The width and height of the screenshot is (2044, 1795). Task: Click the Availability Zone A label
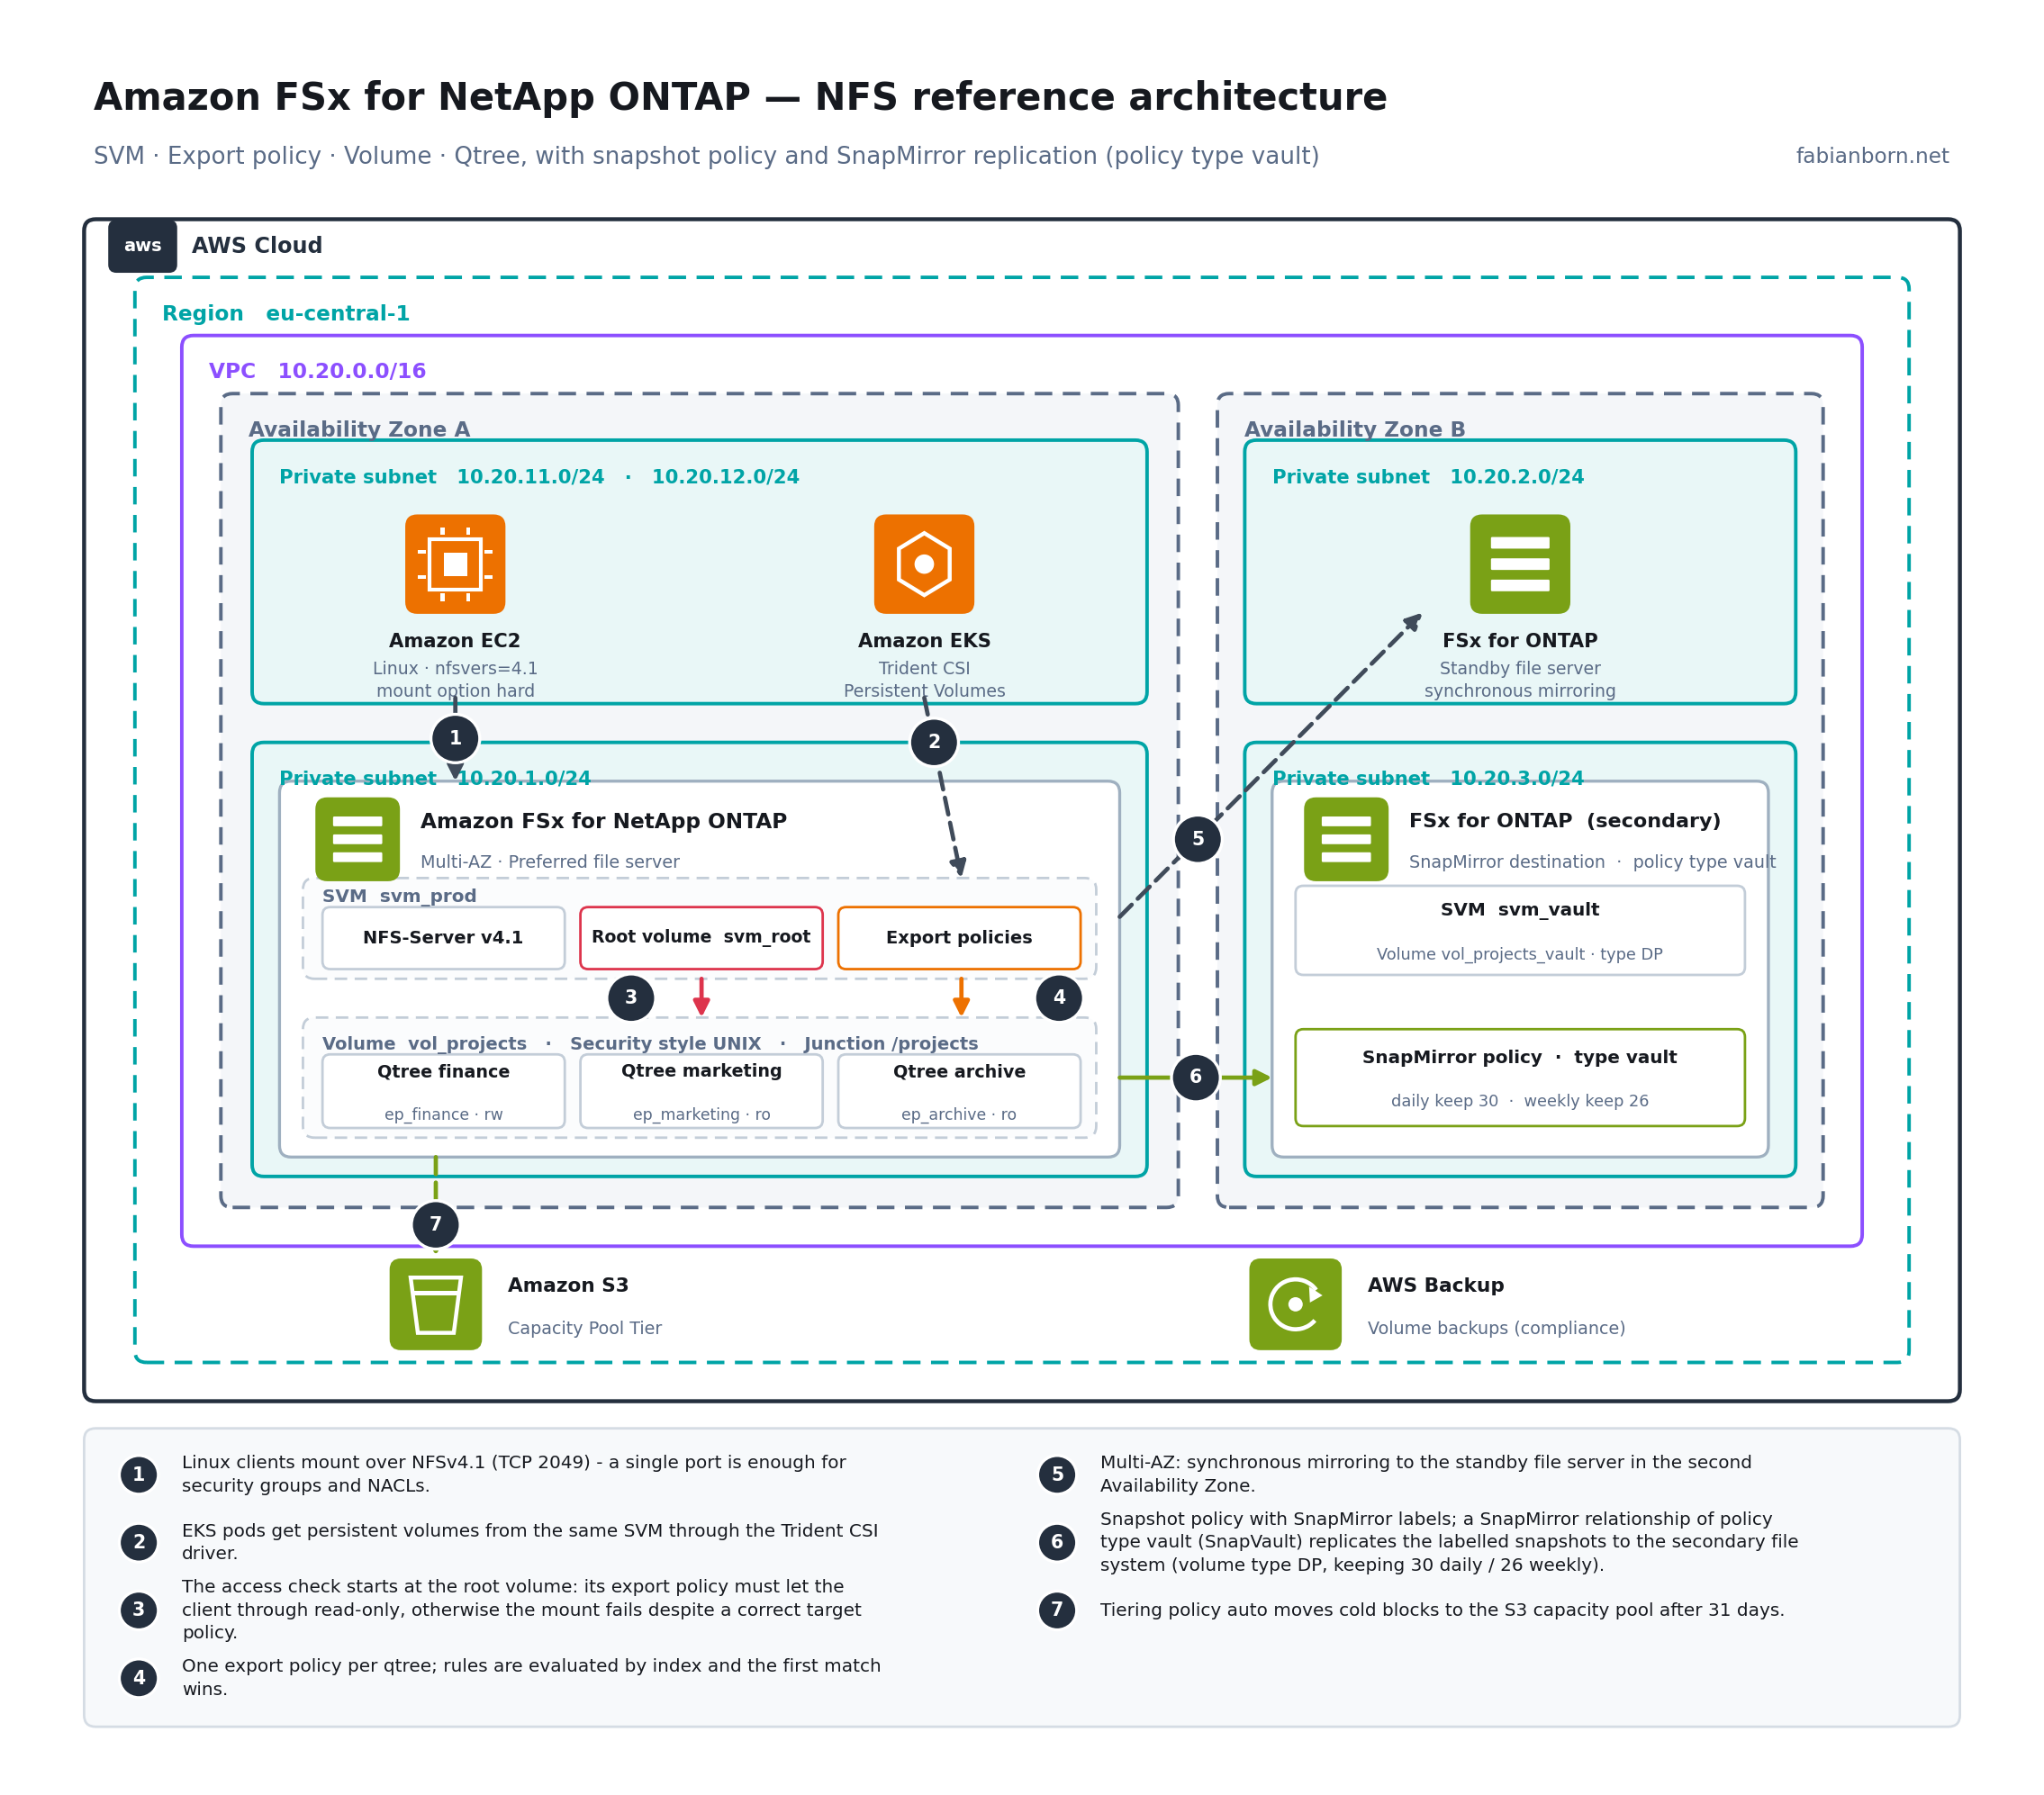click(x=359, y=429)
